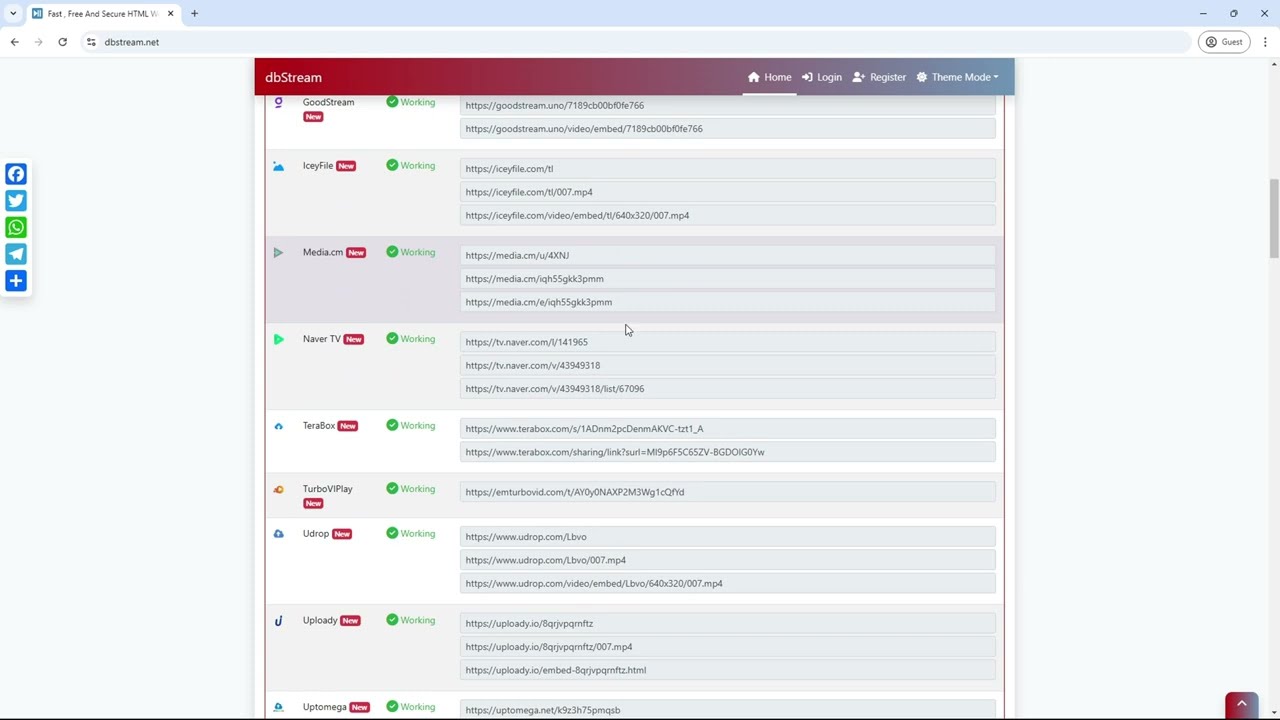The image size is (1280, 720).
Task: Select the https://www.udrop.com/Lbvo URL
Action: point(728,537)
